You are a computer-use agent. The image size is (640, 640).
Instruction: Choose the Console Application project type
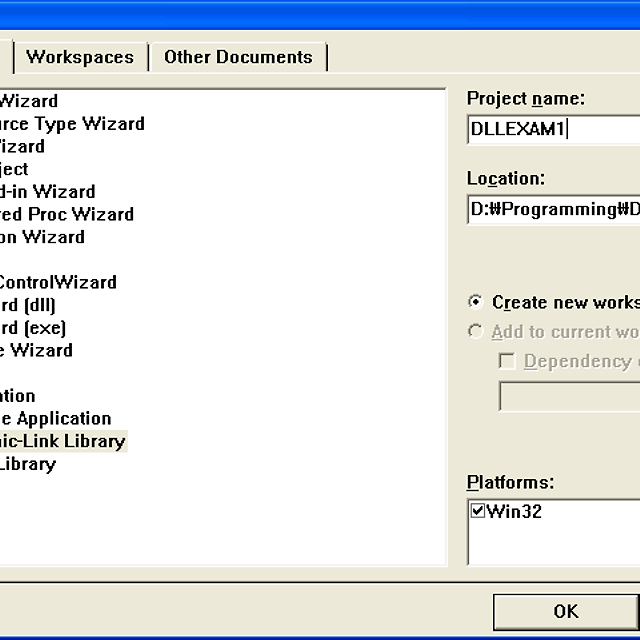[x=56, y=418]
